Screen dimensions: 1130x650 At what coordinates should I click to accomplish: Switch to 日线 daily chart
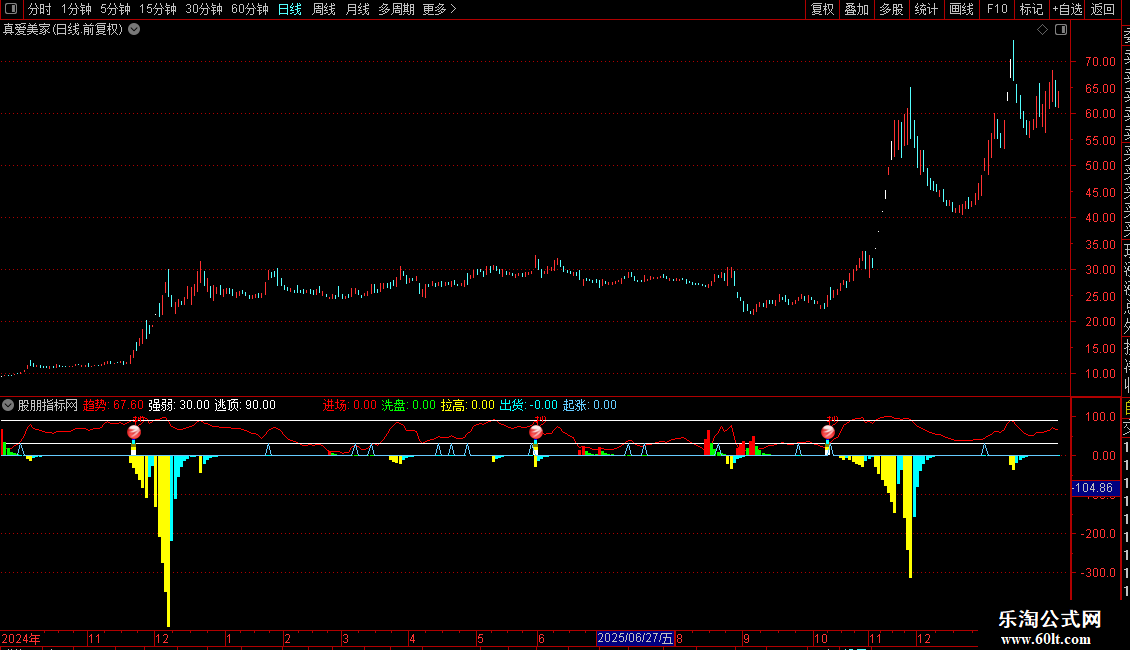click(290, 9)
